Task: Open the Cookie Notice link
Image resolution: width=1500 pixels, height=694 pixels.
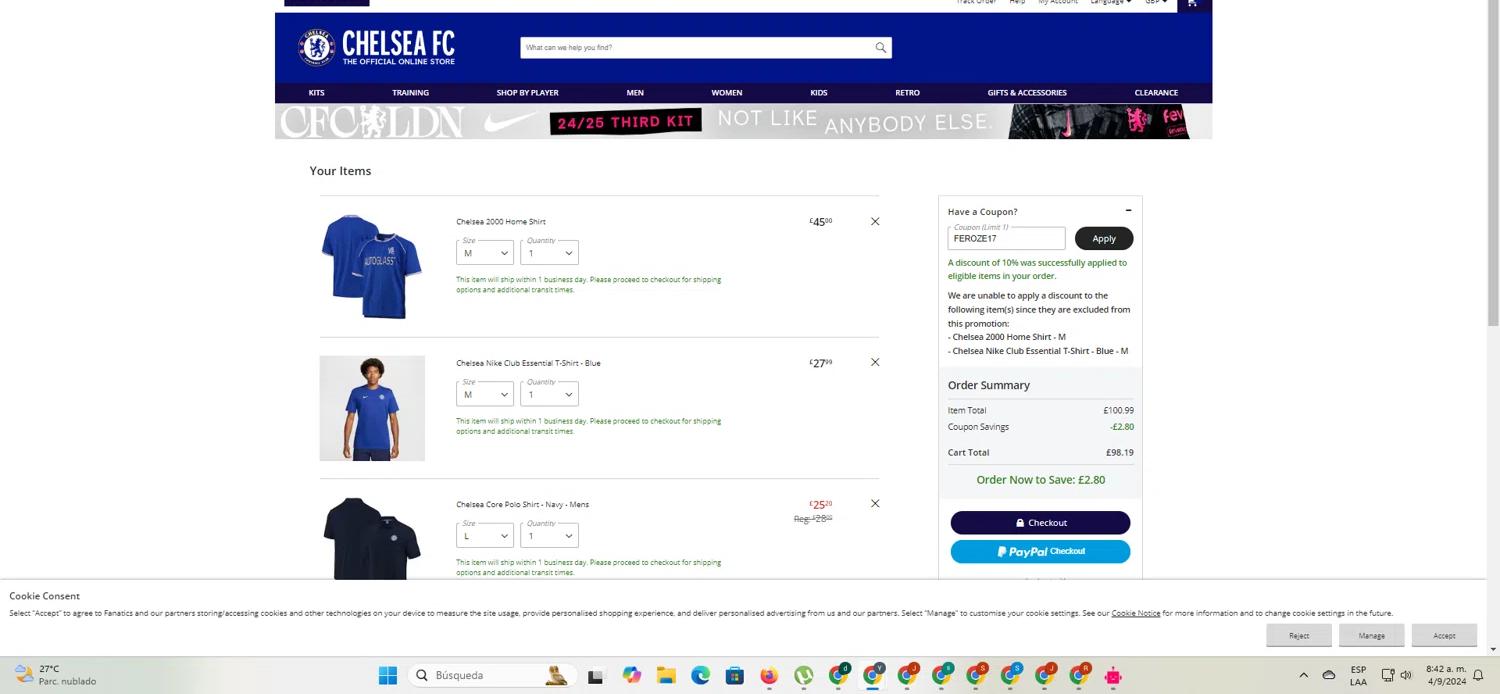Action: (x=1136, y=613)
